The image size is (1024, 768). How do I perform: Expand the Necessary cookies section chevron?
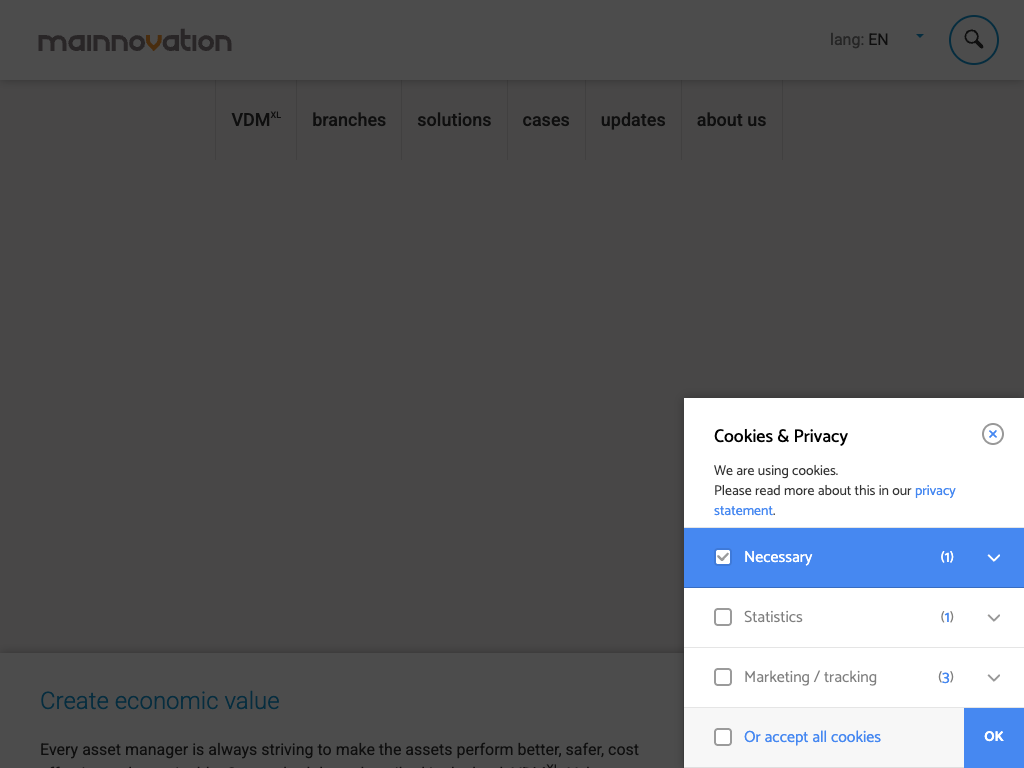click(x=993, y=558)
